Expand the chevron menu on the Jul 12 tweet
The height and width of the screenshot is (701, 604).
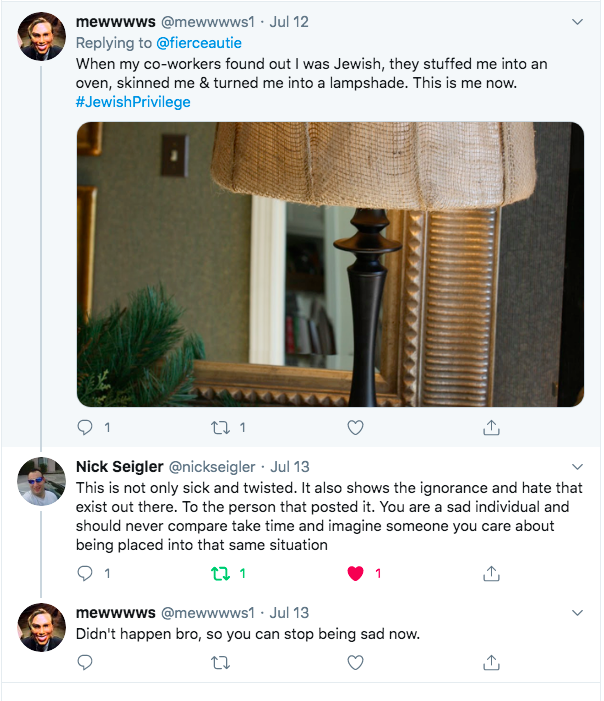click(577, 21)
